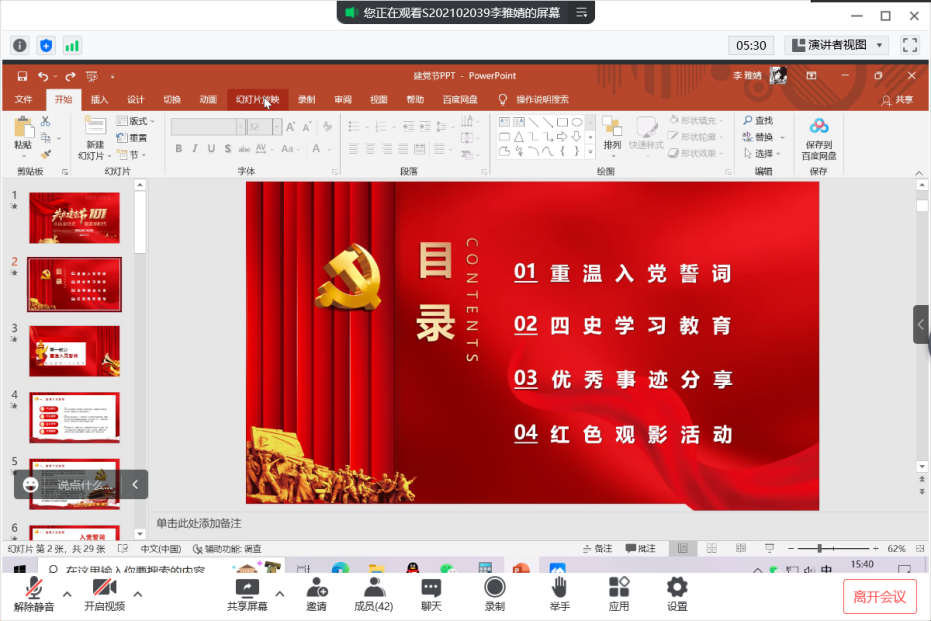
Task: Click the blue security shield icon
Action: click(46, 46)
